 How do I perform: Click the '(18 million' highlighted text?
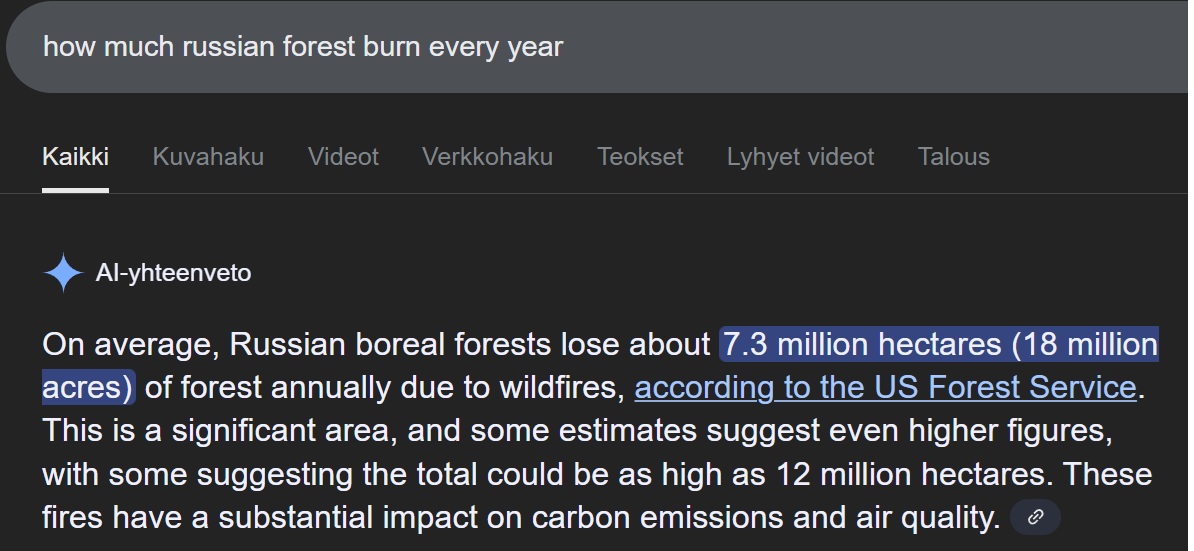1084,344
